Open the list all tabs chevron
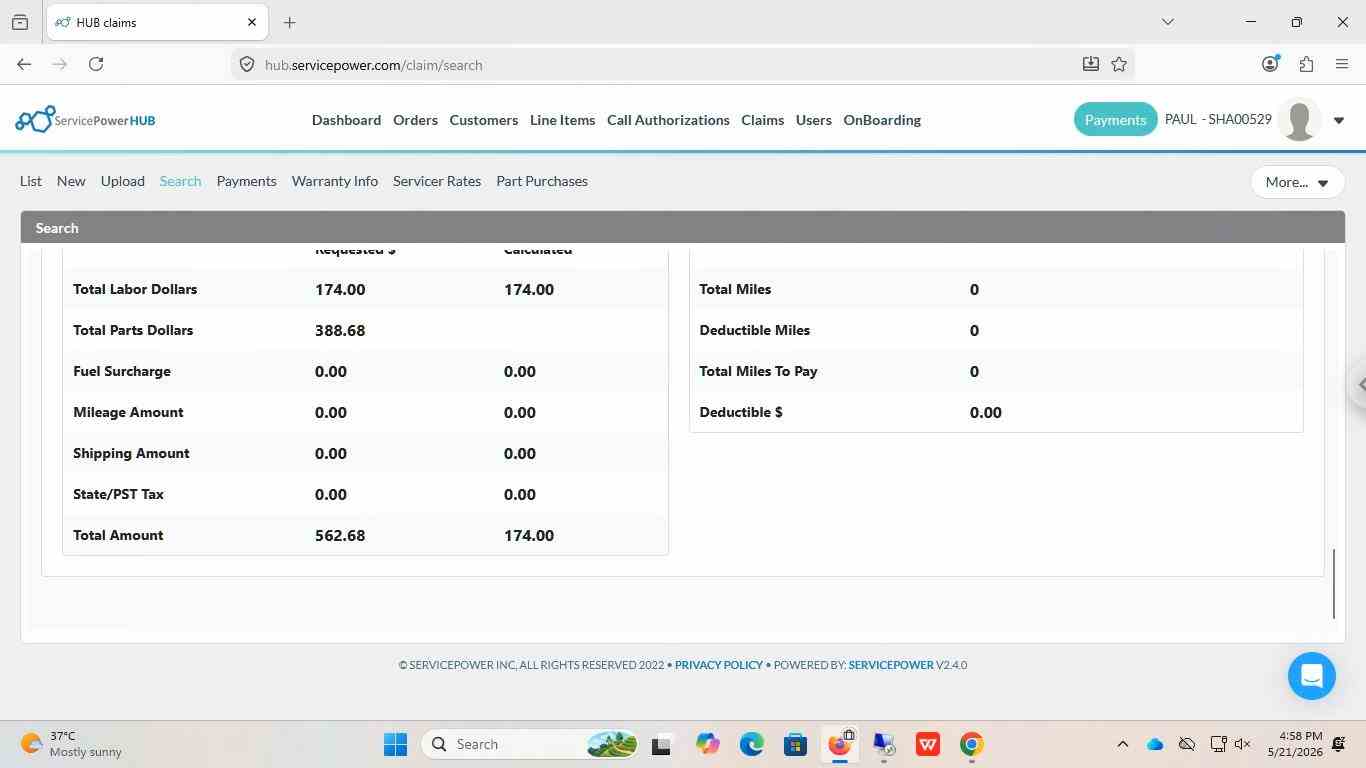Image resolution: width=1366 pixels, height=768 pixels. pos(1167,22)
